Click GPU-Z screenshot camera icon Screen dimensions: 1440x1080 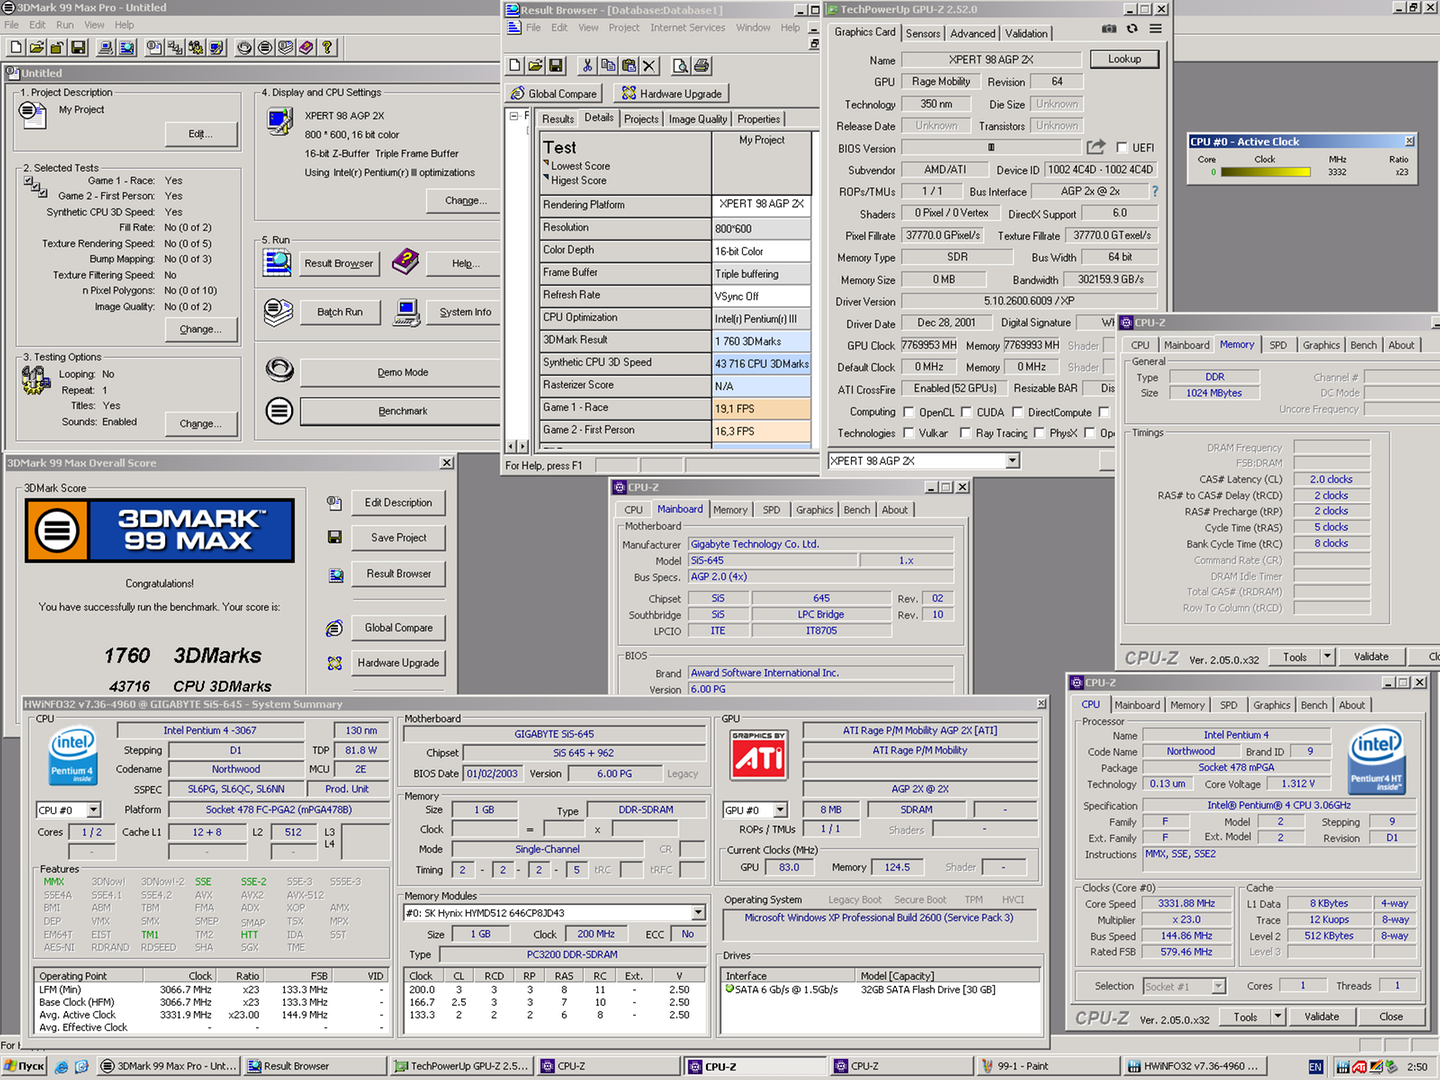[1109, 29]
